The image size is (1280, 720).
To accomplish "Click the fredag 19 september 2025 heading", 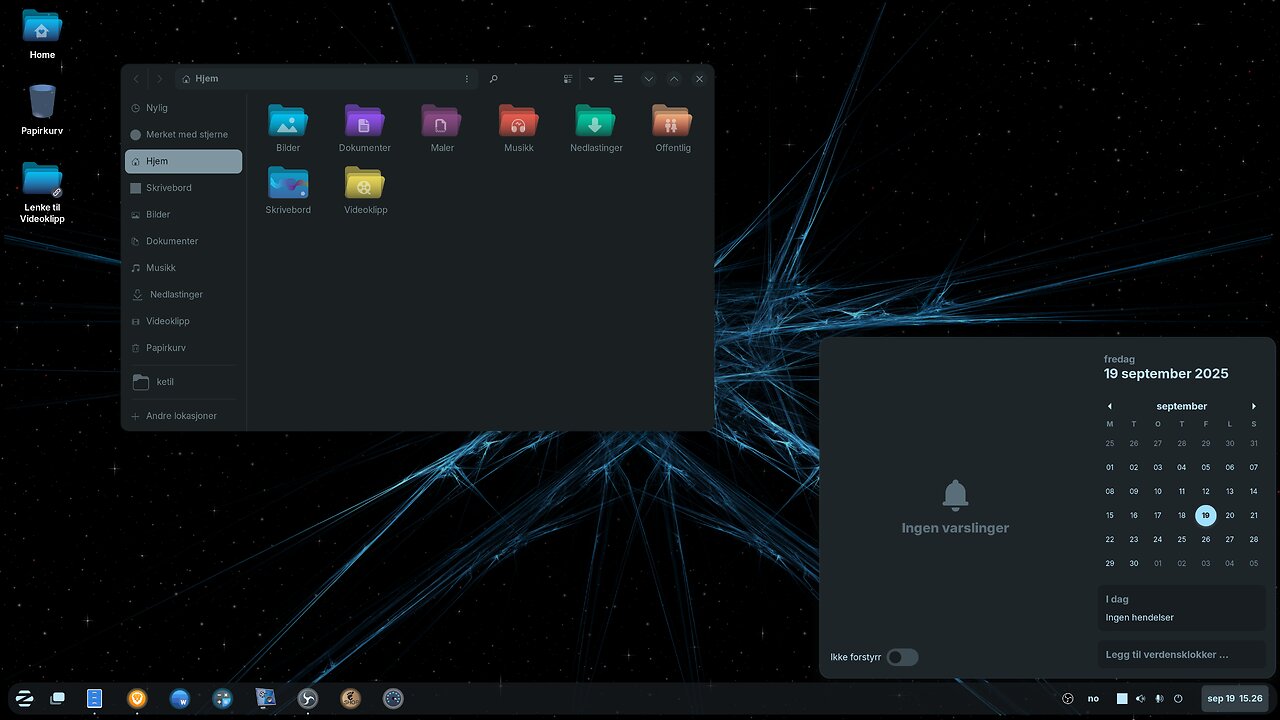I will pos(1166,367).
